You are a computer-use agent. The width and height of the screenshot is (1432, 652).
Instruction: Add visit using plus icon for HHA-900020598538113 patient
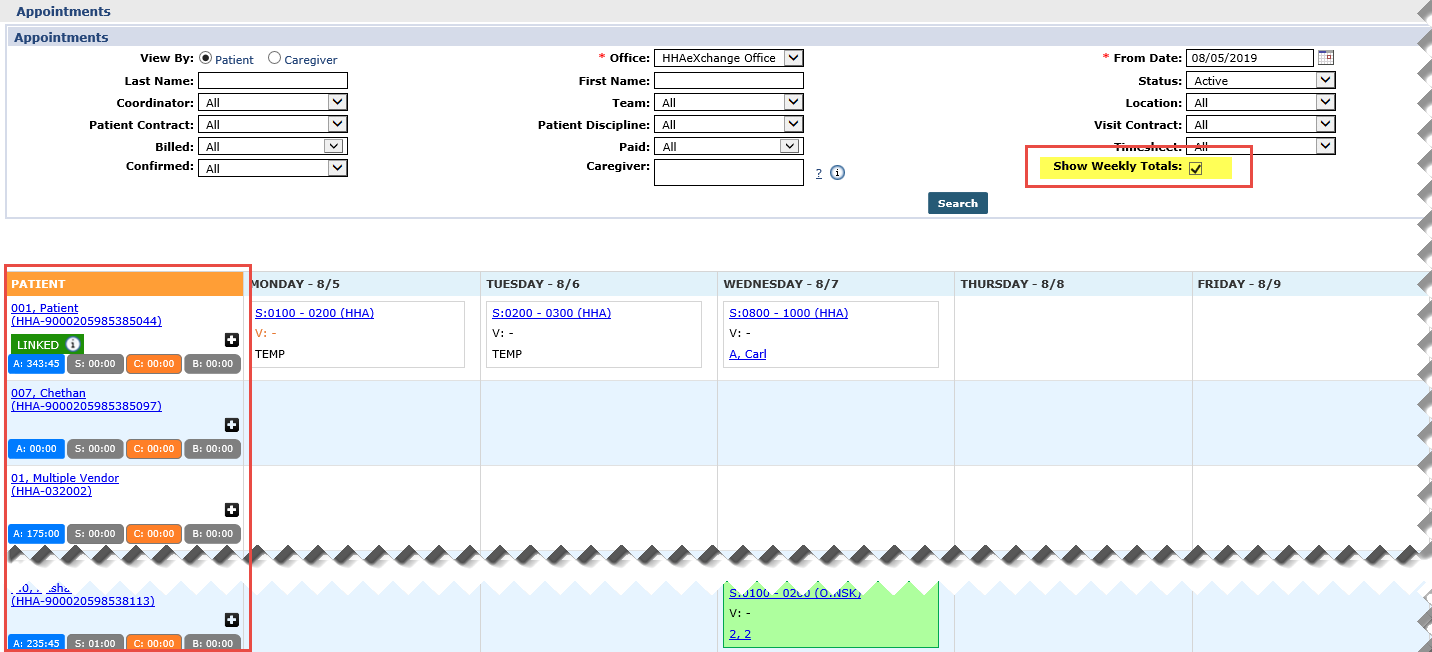point(231,620)
